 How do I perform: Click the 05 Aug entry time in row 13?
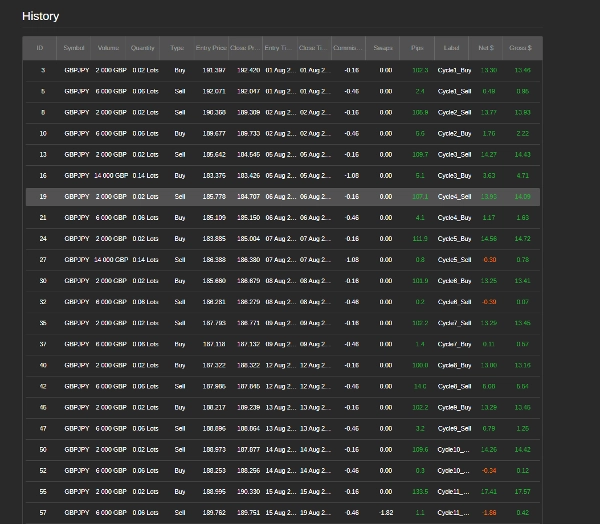(x=280, y=155)
